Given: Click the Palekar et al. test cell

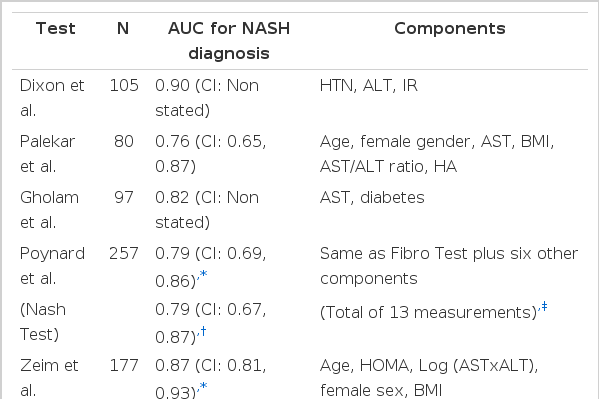Looking at the screenshot, I should pos(47,154).
